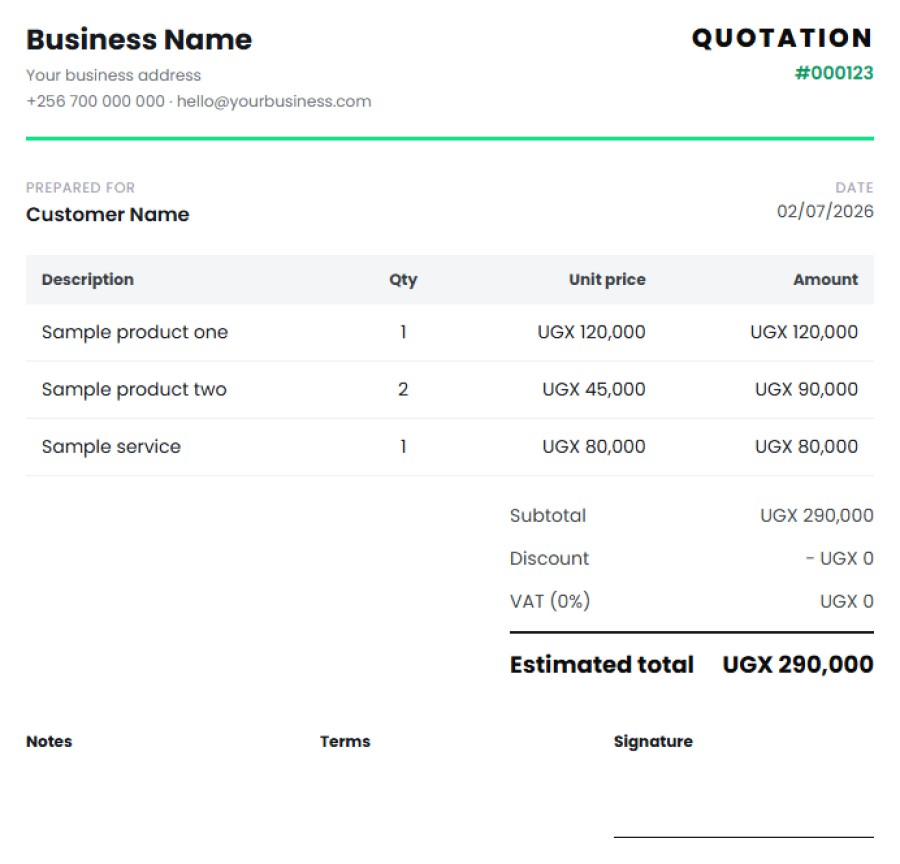Viewport: 900px width, 864px height.
Task: Click quantity 2 for Sample product two
Action: pos(403,390)
